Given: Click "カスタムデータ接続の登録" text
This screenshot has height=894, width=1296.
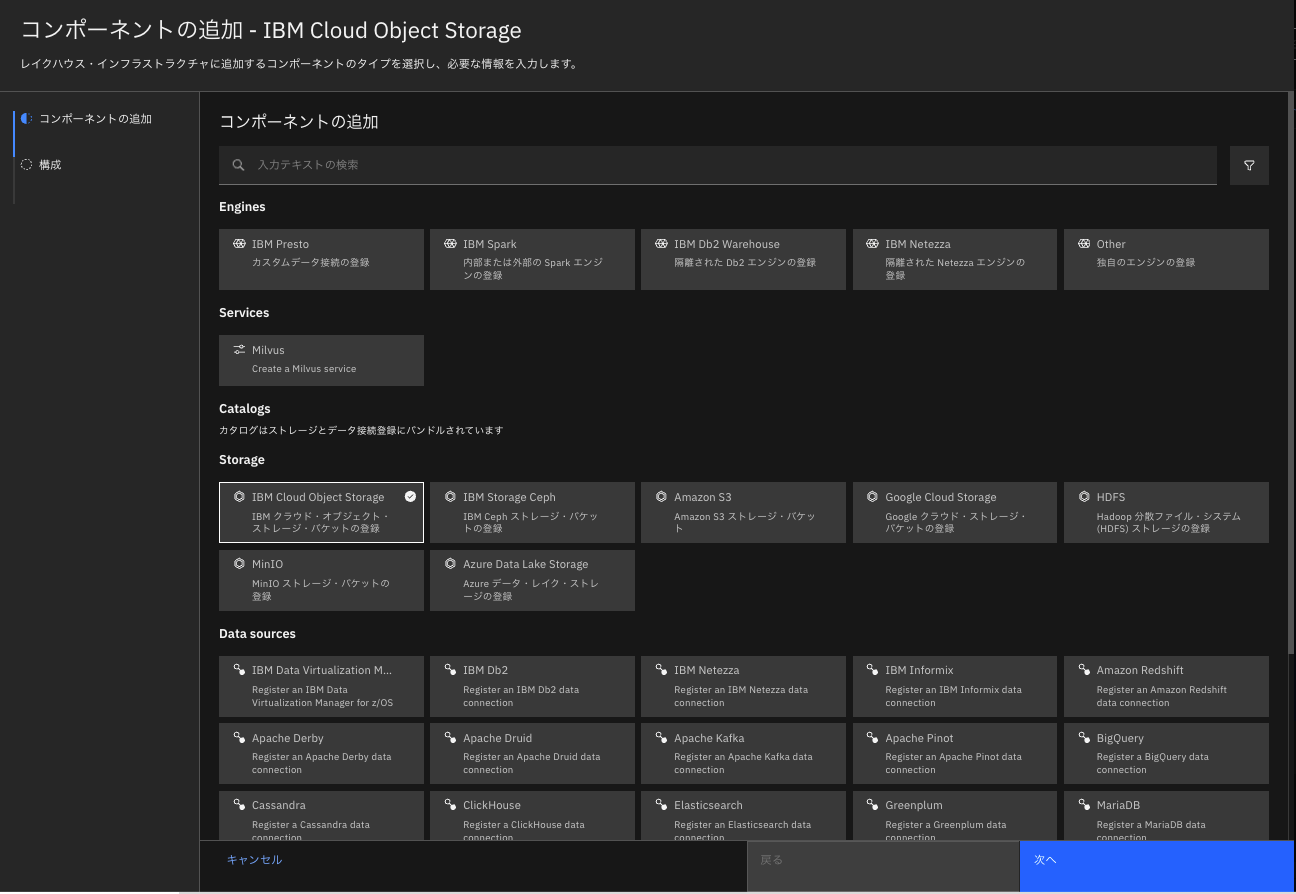Looking at the screenshot, I should tap(311, 263).
